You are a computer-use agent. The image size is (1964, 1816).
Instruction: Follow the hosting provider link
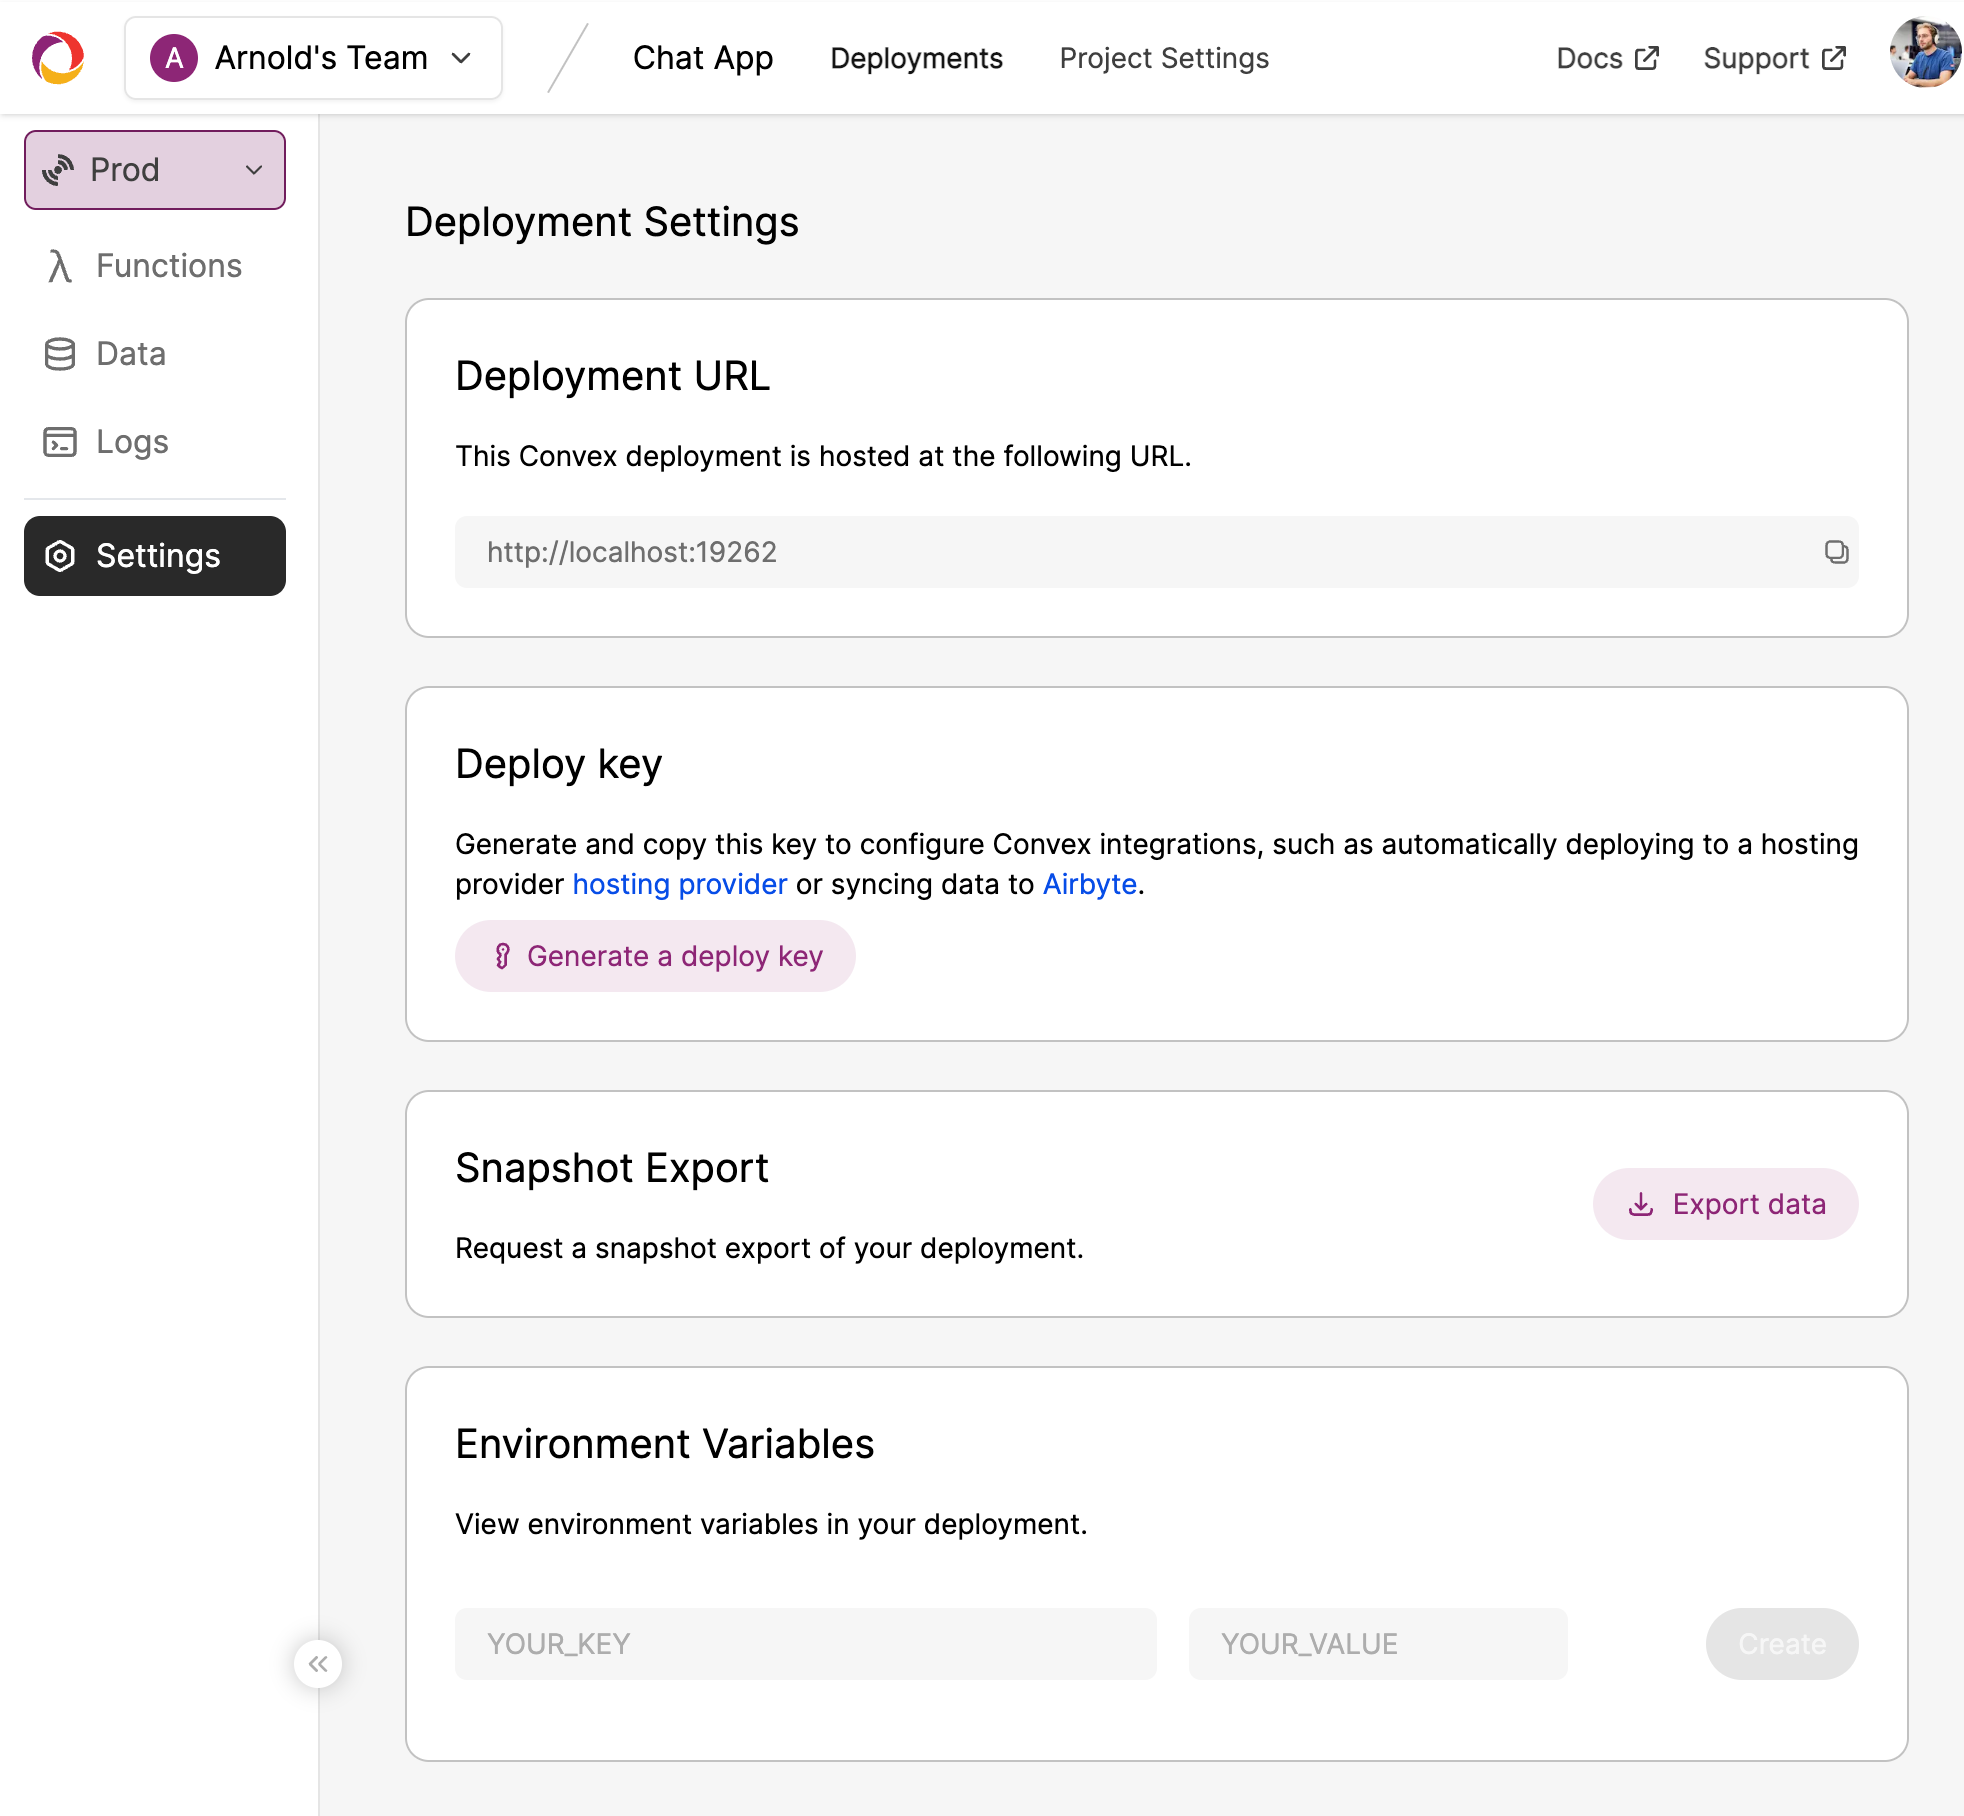click(x=679, y=884)
